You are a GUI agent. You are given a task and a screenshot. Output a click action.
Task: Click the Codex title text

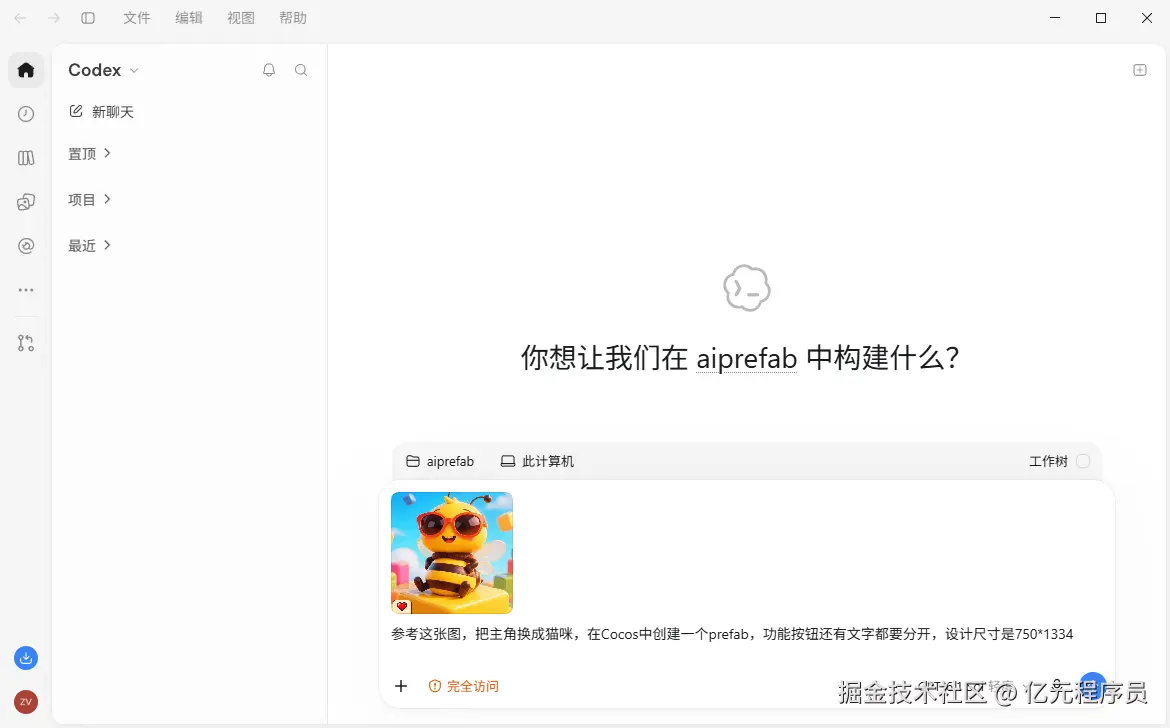click(x=95, y=70)
